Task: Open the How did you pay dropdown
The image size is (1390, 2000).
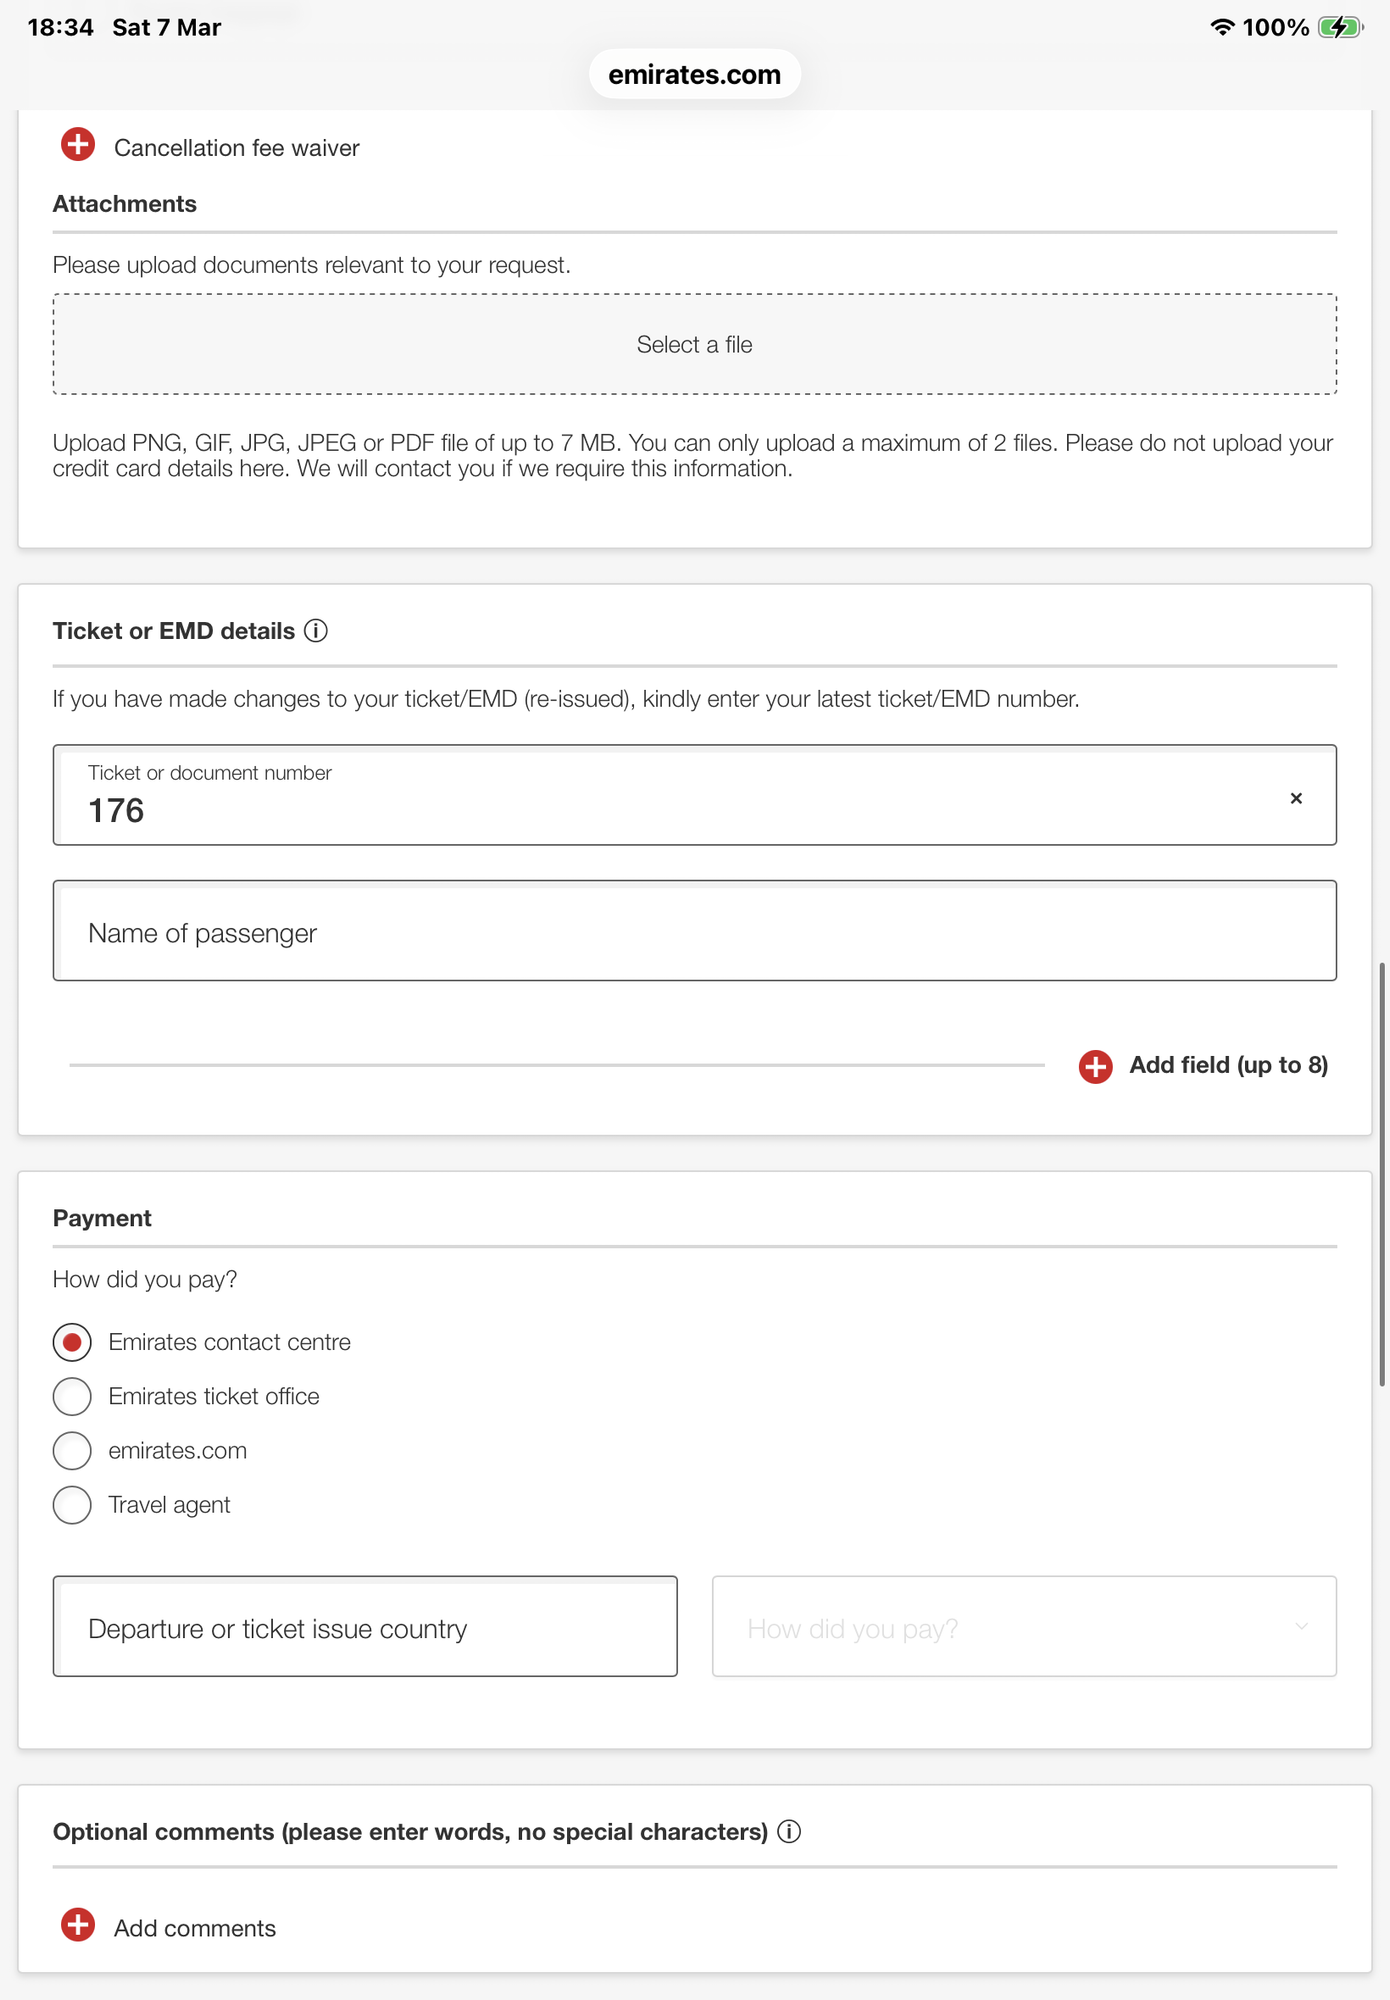Action: [x=1024, y=1627]
